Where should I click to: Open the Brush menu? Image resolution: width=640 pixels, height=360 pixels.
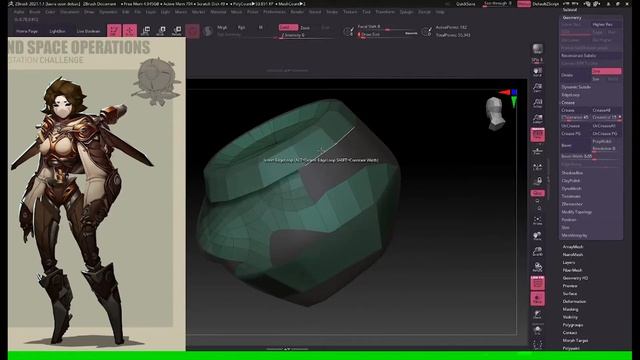click(x=35, y=12)
